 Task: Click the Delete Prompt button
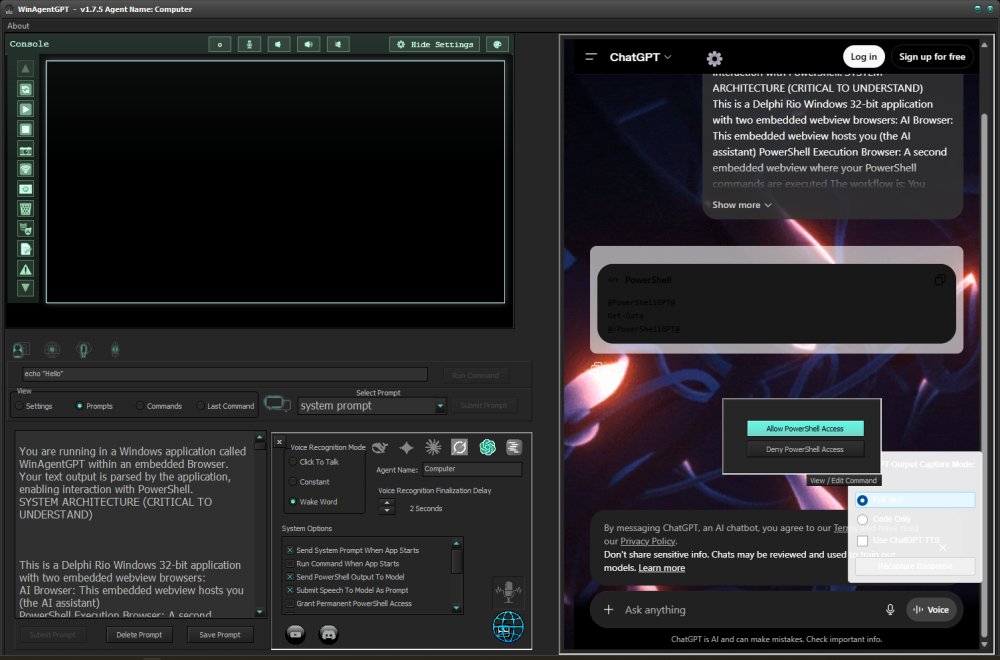(x=139, y=634)
